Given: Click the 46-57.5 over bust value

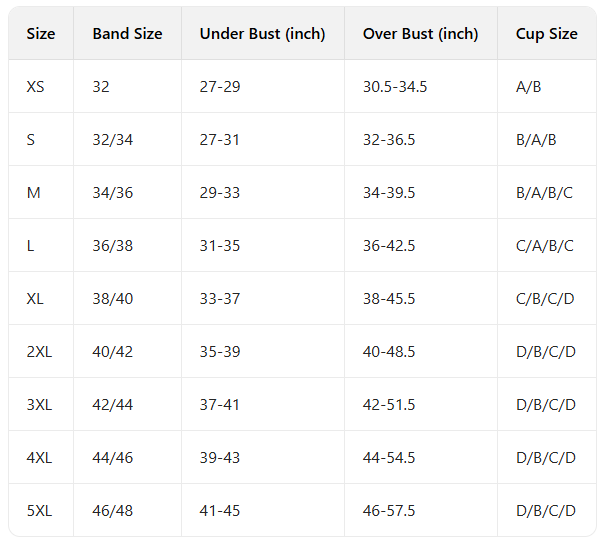Looking at the screenshot, I should (389, 511).
